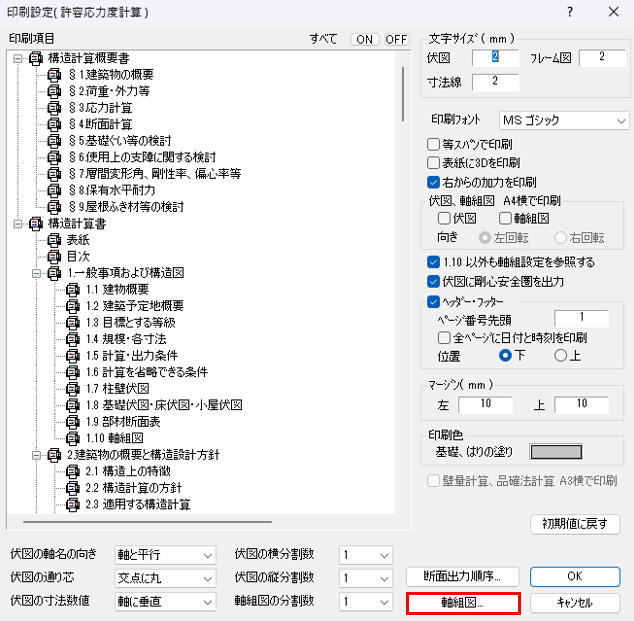Uncheck 右からの加力を印刷
This screenshot has width=634, height=621.
(x=433, y=182)
